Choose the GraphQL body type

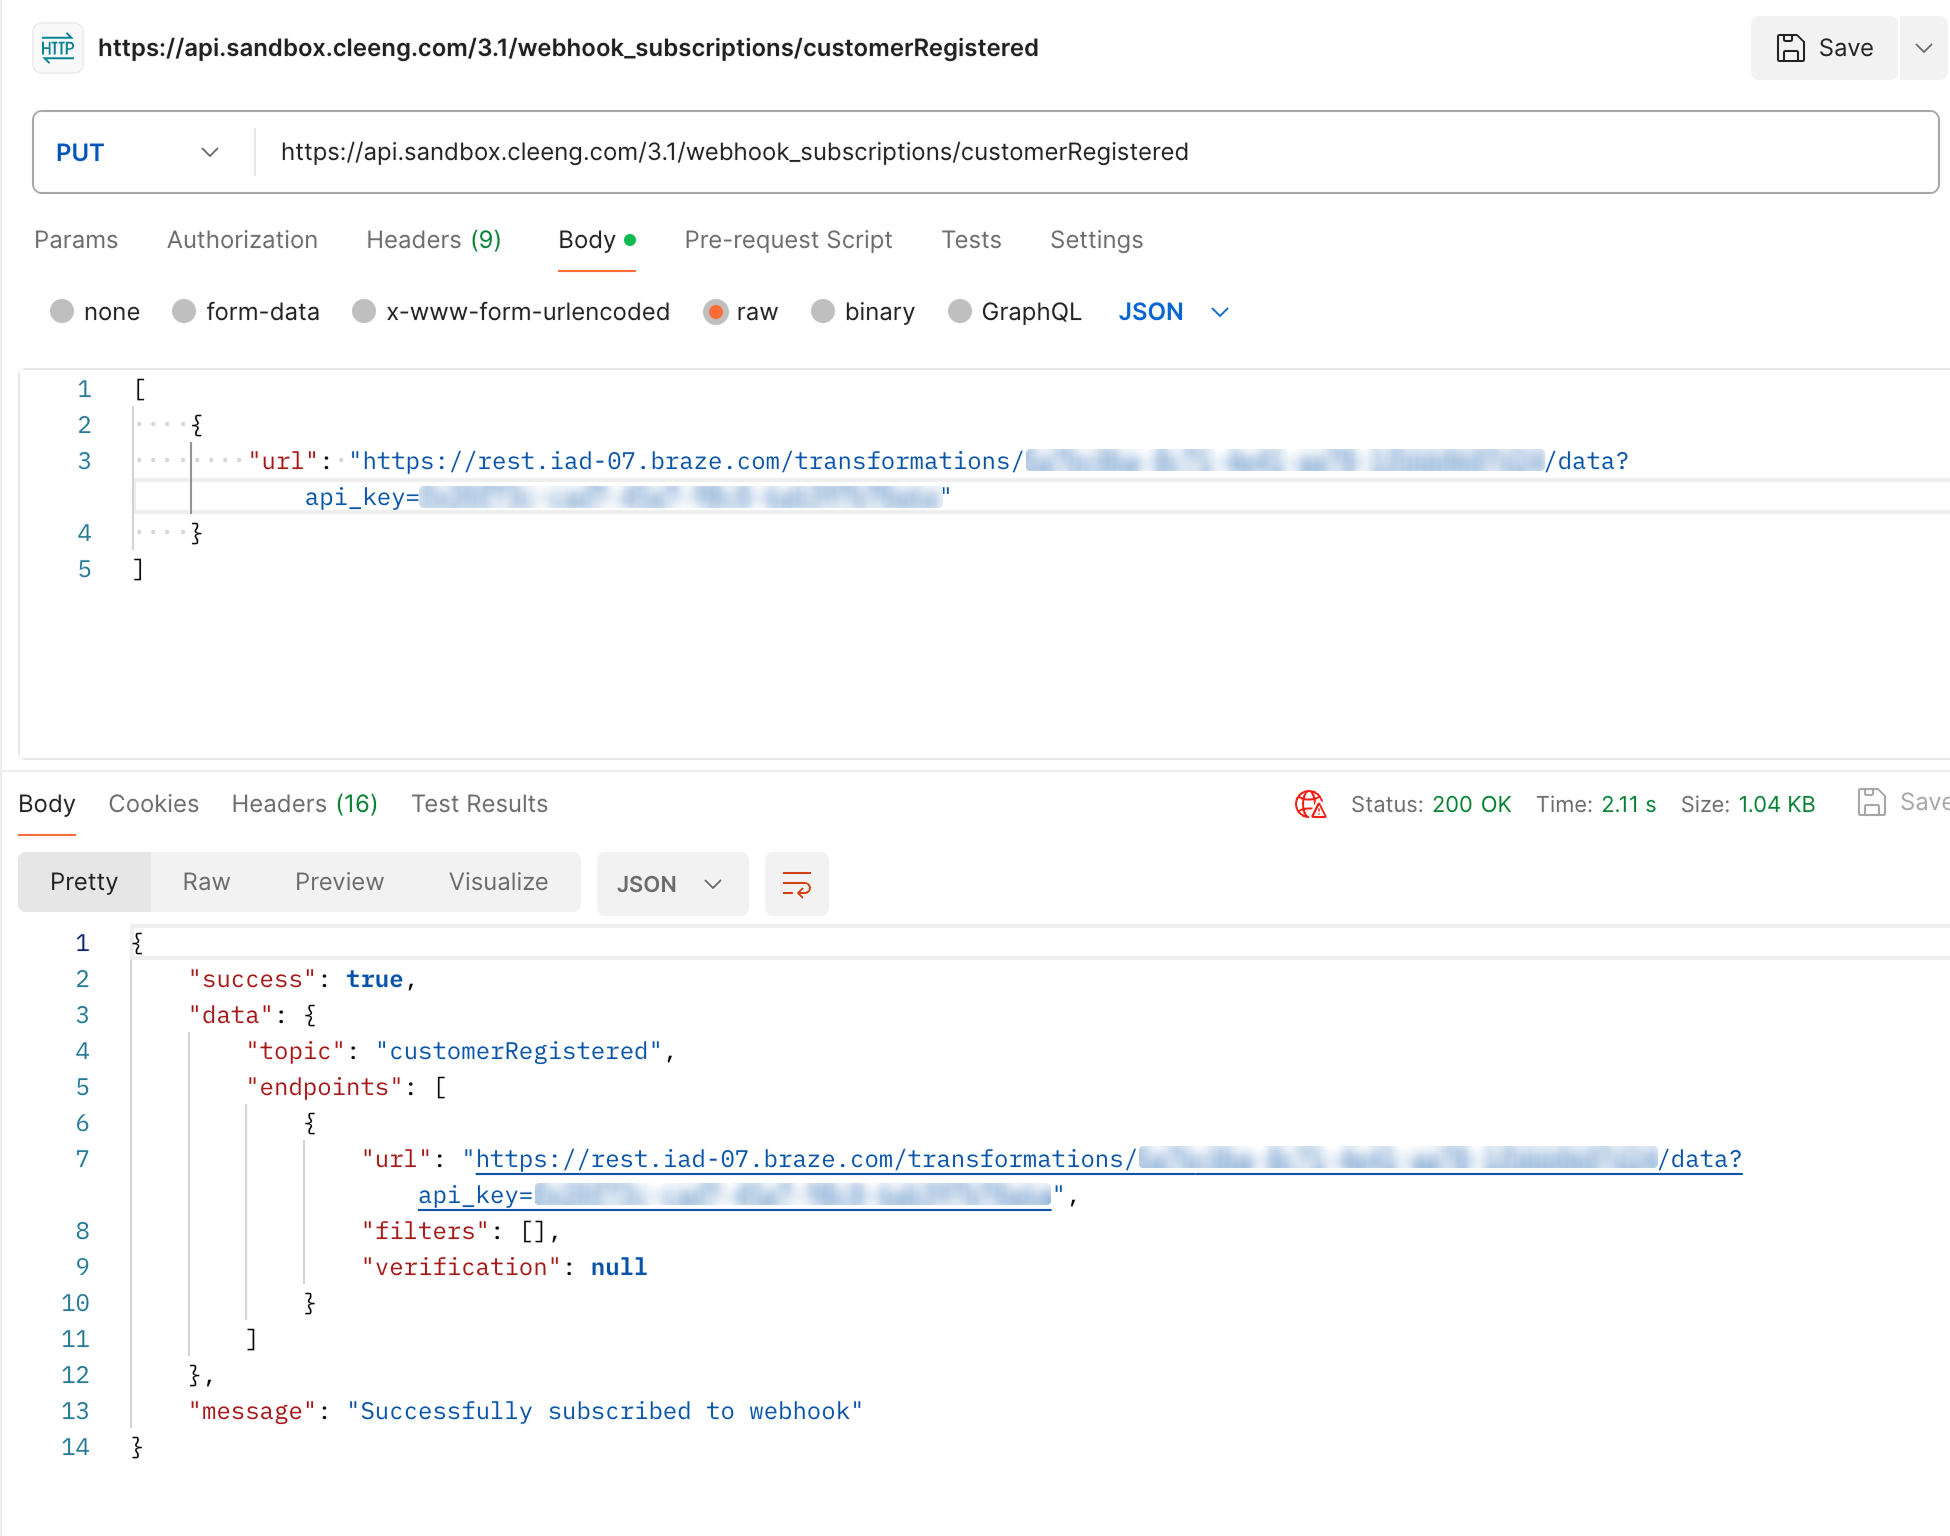[960, 312]
